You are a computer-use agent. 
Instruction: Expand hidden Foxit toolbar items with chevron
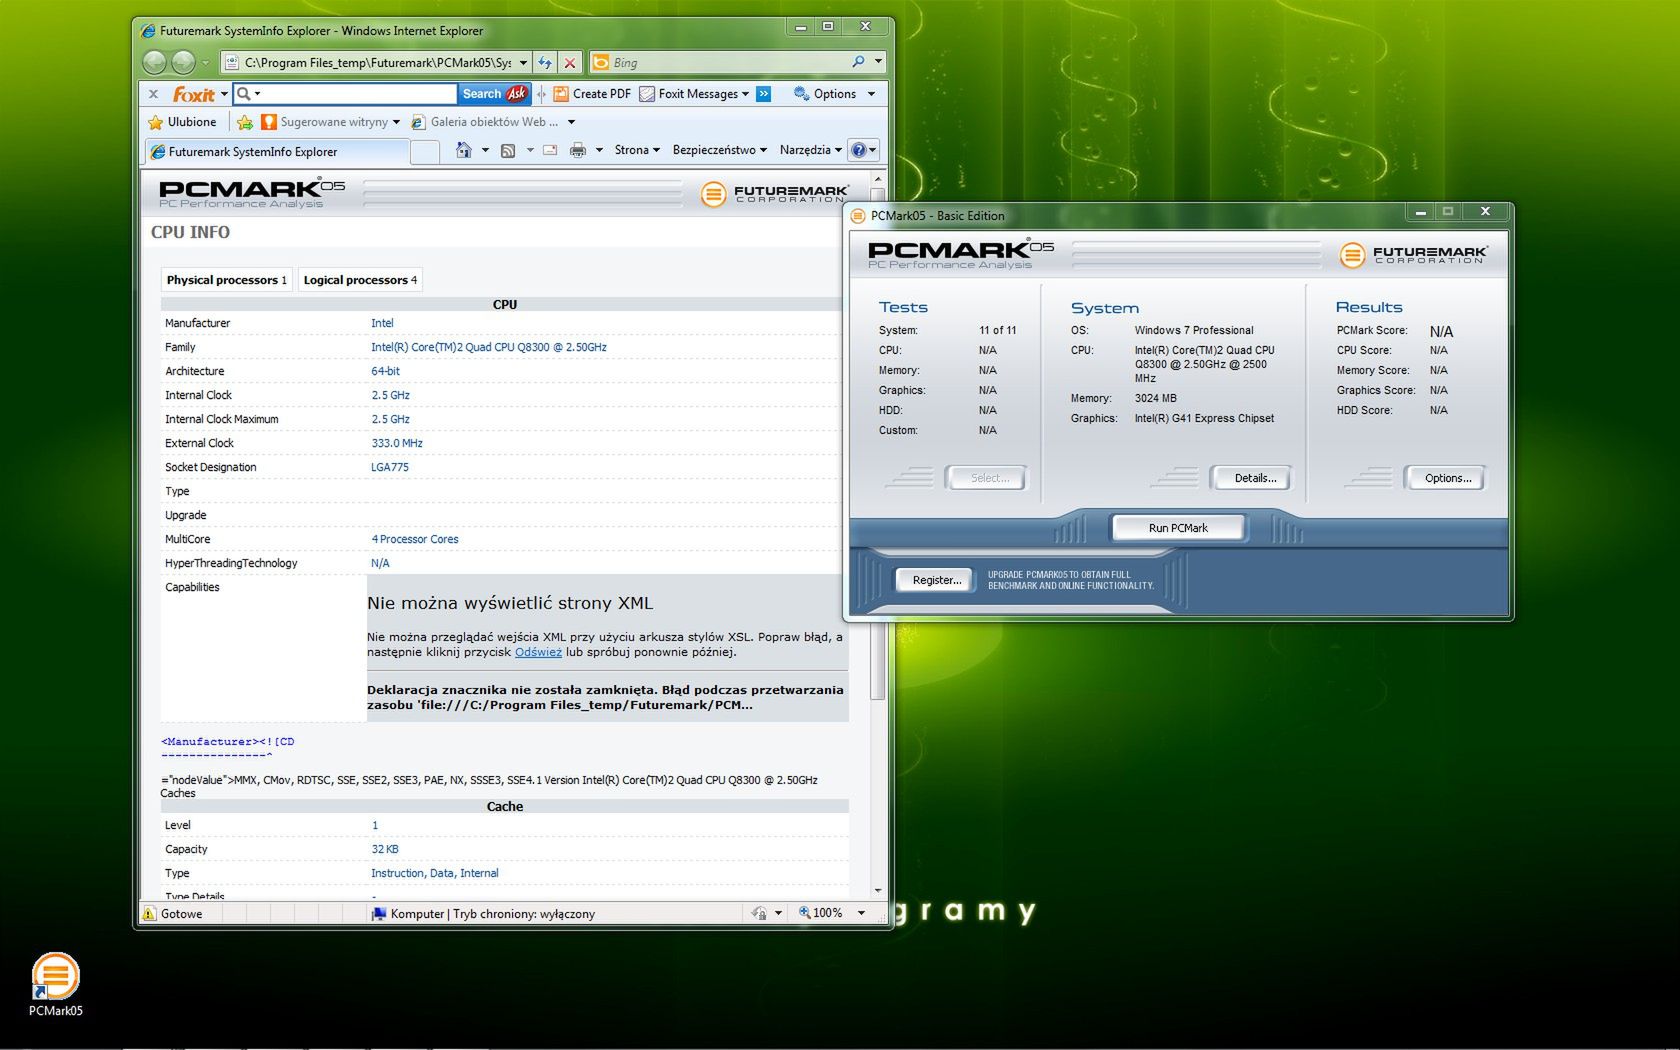pyautogui.click(x=763, y=94)
